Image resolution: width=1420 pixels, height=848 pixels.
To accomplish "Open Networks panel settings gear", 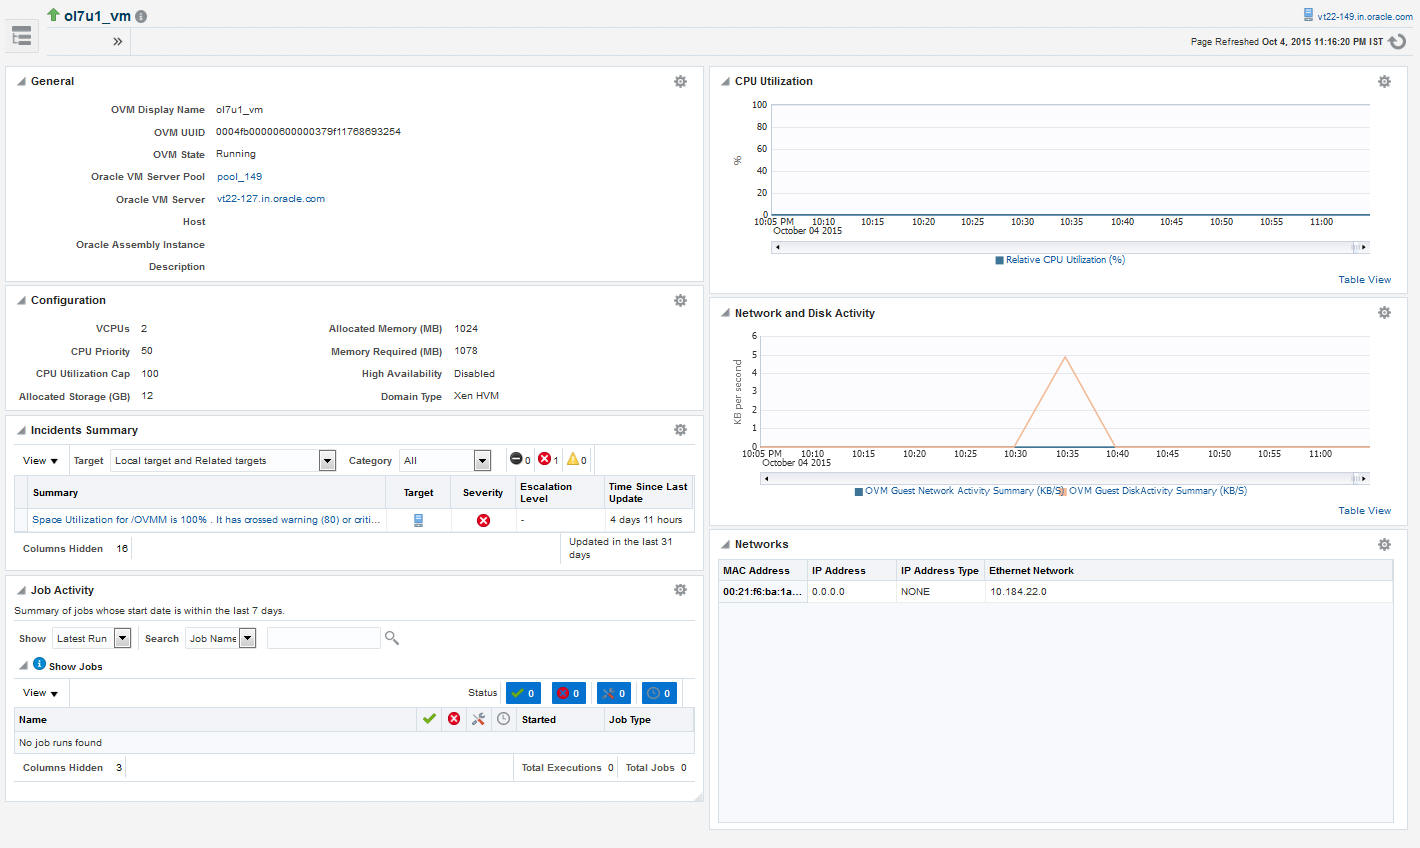I will 1384,544.
